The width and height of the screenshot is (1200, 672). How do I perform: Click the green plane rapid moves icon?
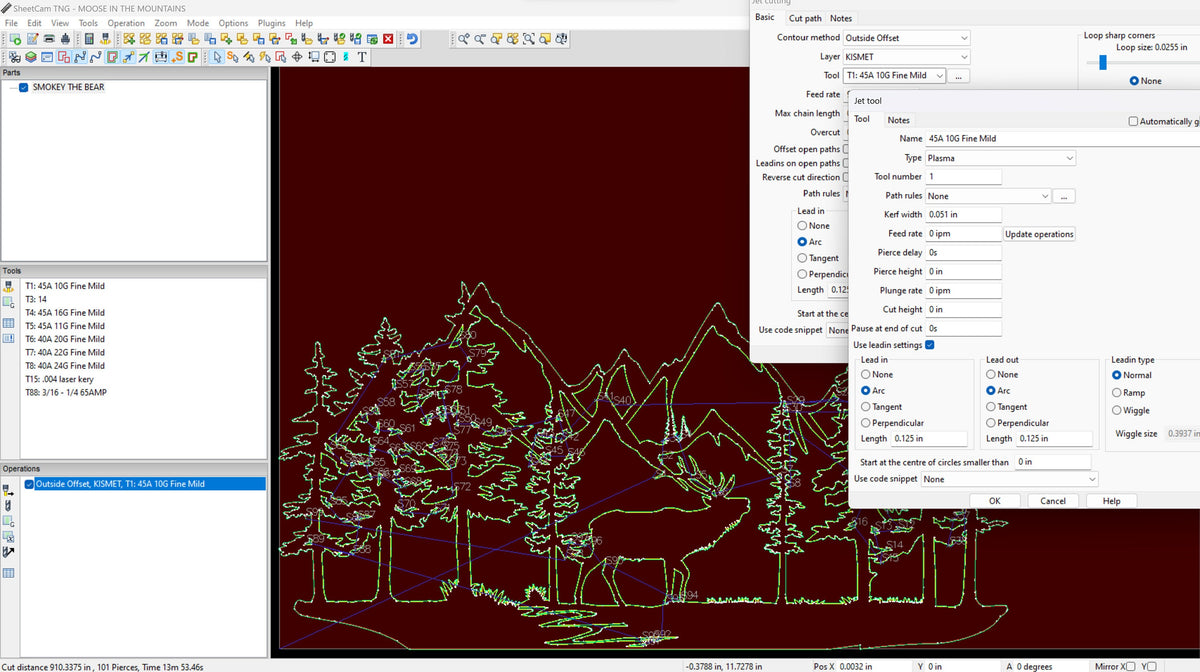coord(144,56)
